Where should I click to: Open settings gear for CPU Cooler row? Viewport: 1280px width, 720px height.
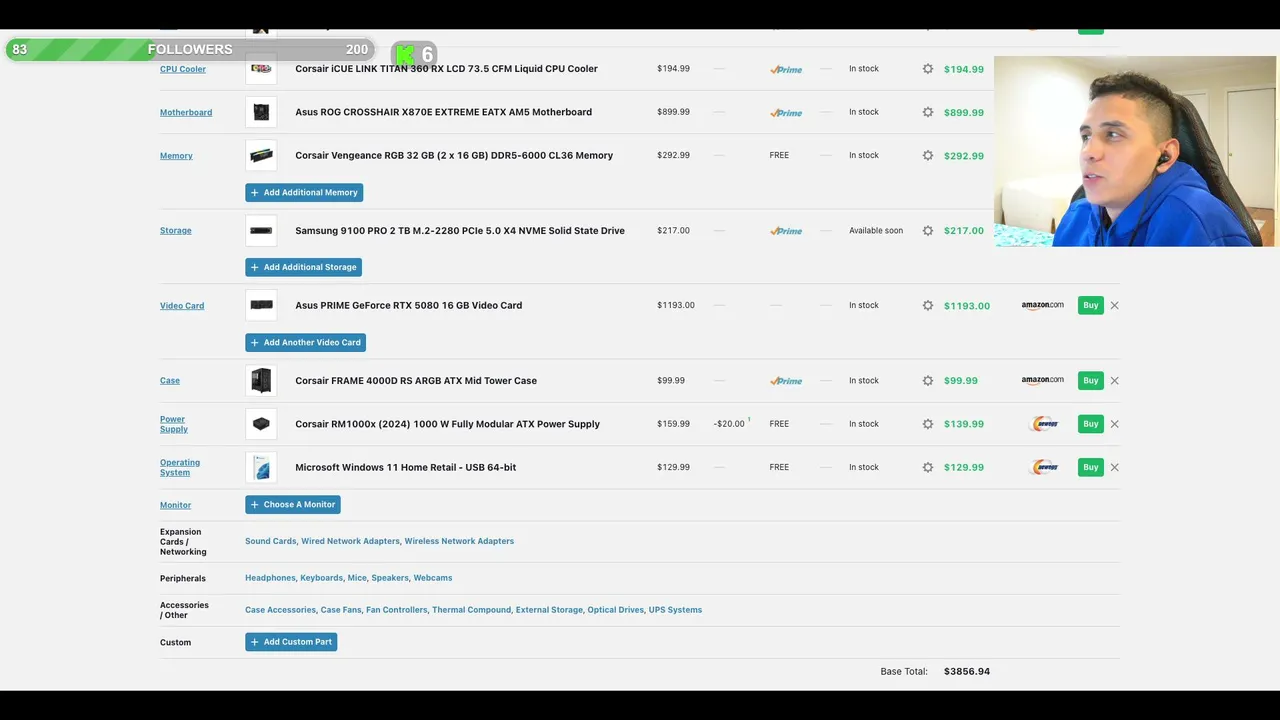(928, 69)
